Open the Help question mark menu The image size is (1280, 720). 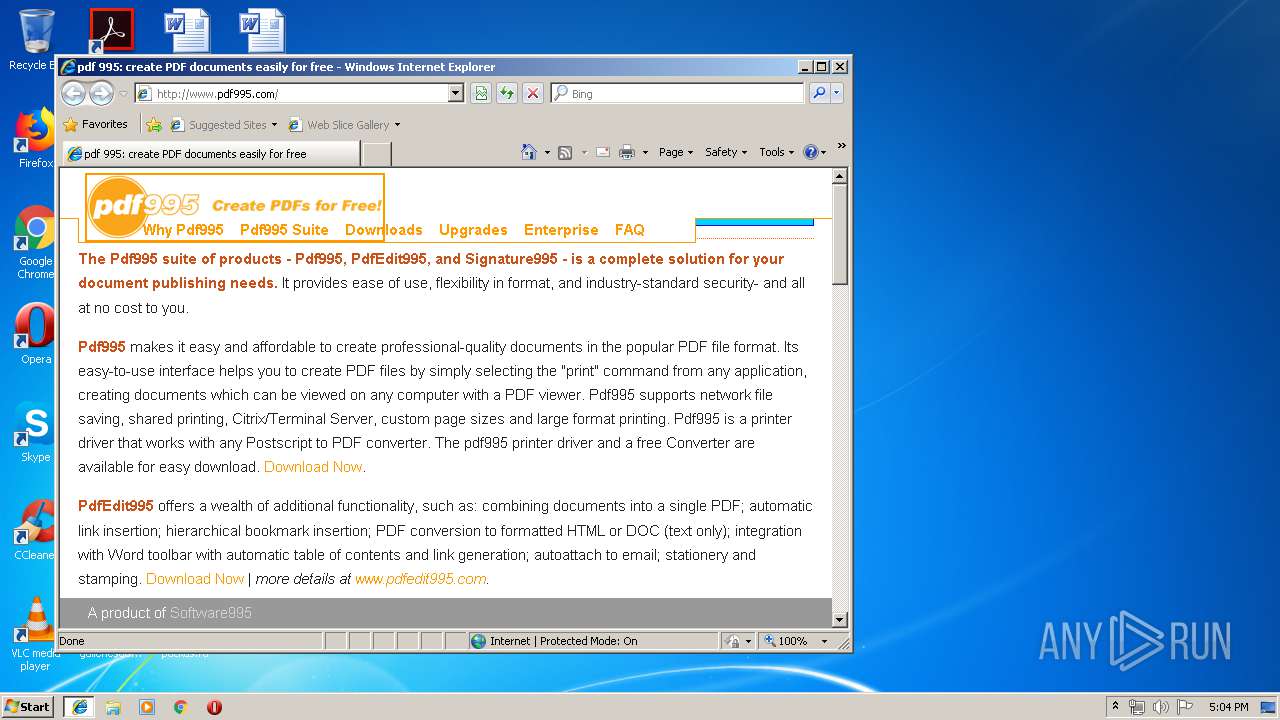coord(815,152)
